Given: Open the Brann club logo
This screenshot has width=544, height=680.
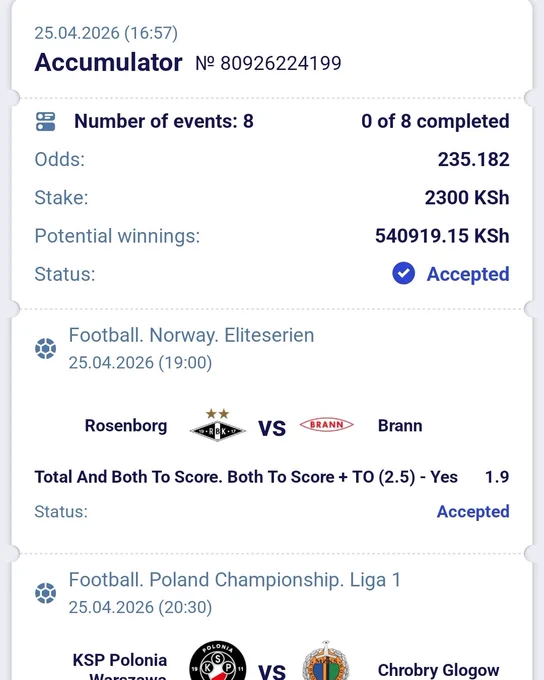Looking at the screenshot, I should point(327,425).
